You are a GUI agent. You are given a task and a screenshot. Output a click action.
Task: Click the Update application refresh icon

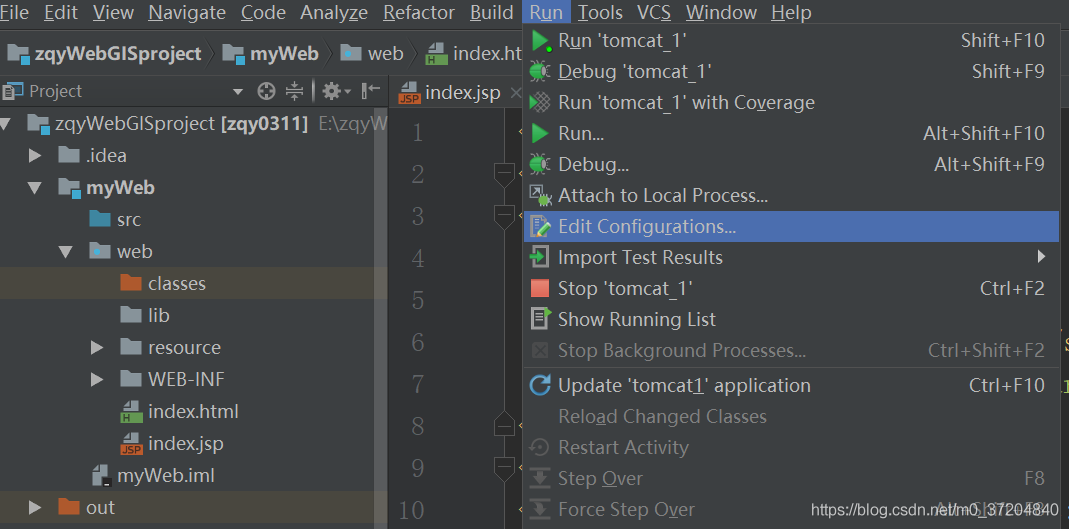click(540, 385)
